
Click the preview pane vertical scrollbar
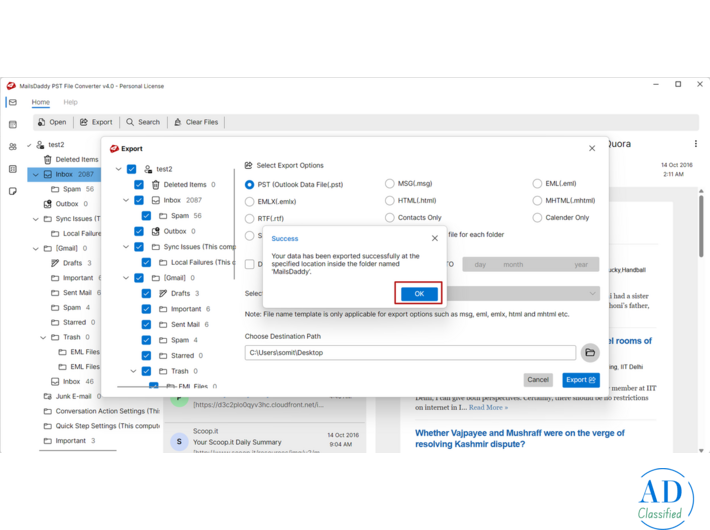[701, 226]
